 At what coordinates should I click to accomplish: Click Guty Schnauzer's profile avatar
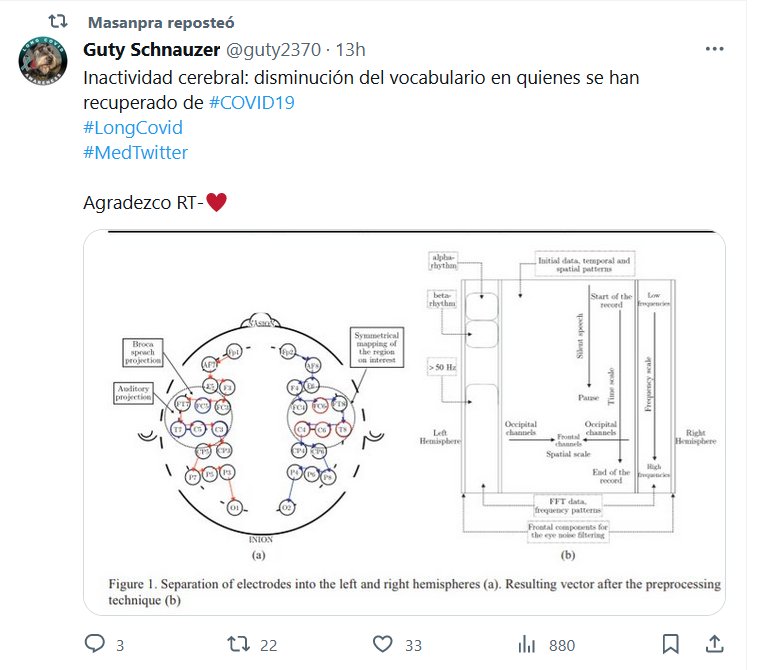(43, 66)
